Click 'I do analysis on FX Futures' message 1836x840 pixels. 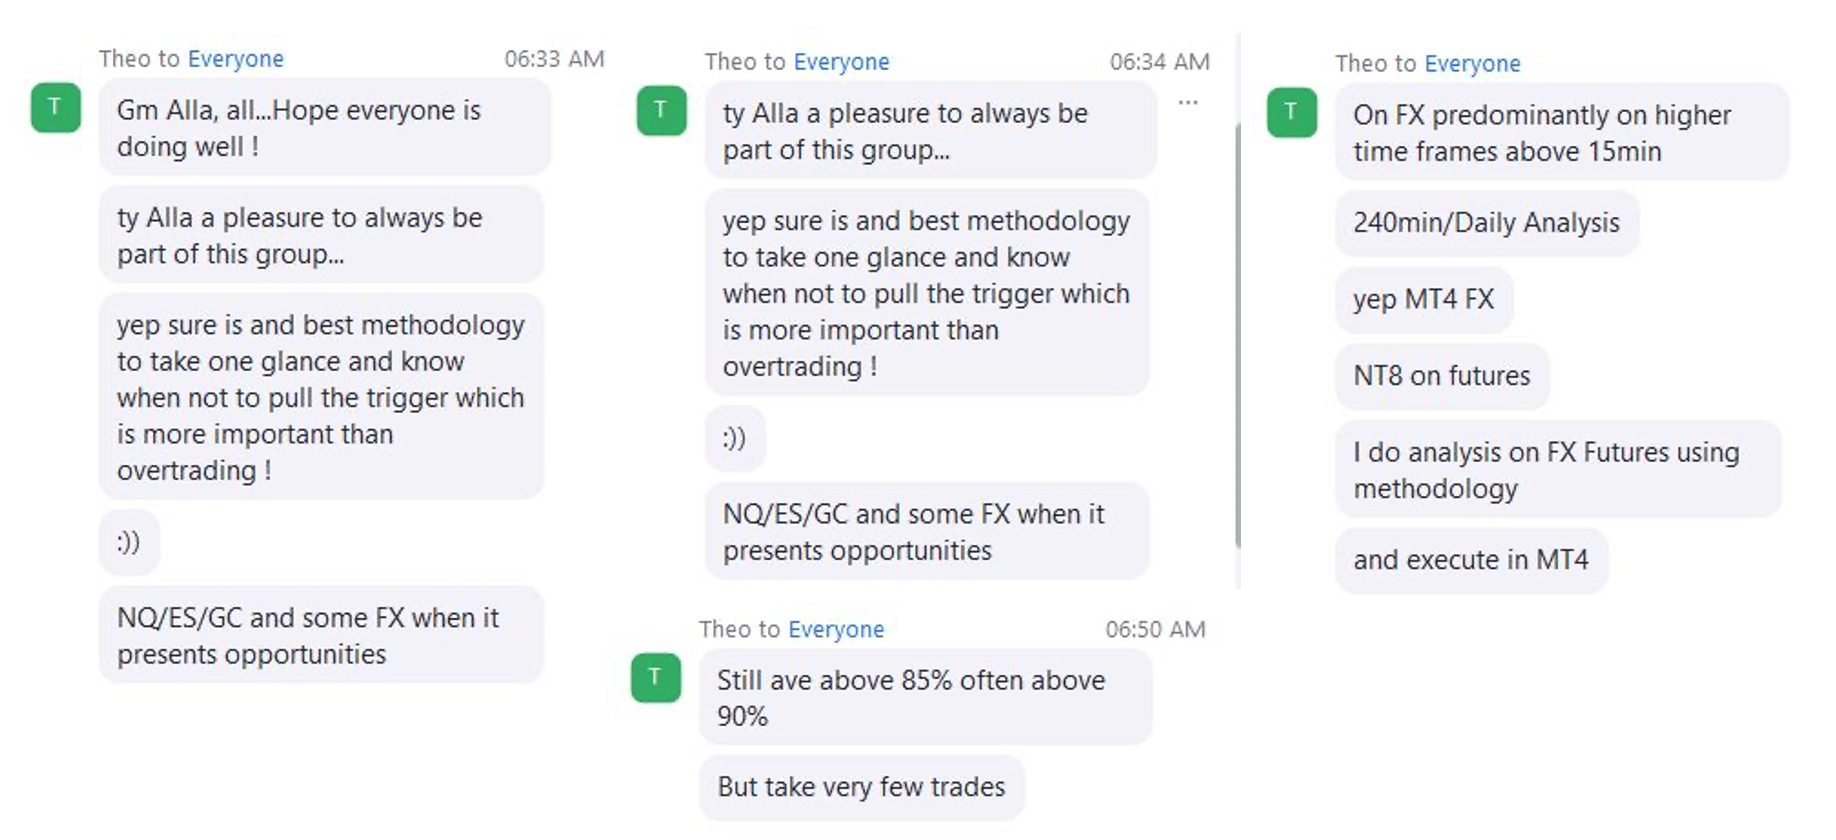[x=1558, y=470]
